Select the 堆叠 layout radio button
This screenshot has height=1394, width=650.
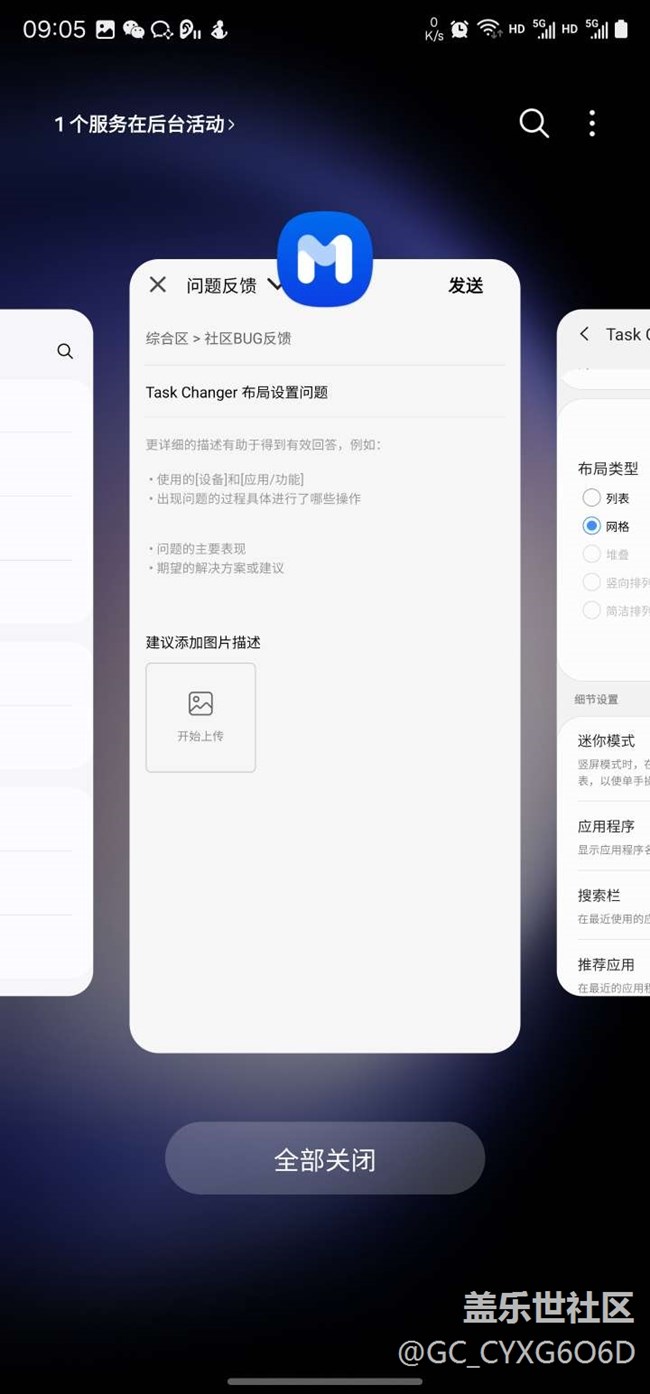click(x=592, y=554)
